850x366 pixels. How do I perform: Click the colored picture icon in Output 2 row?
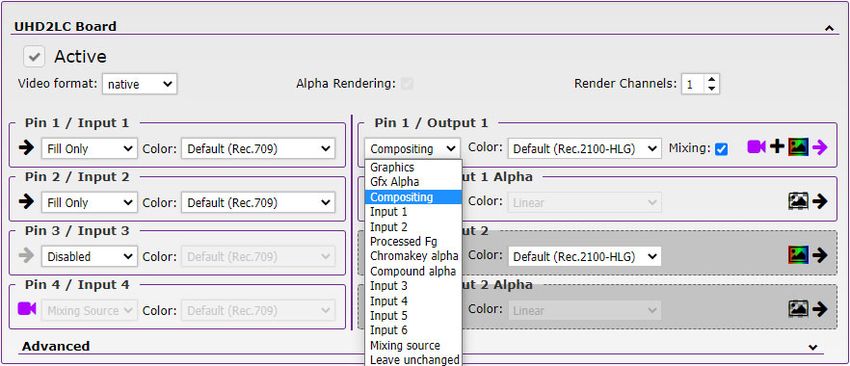[x=798, y=255]
